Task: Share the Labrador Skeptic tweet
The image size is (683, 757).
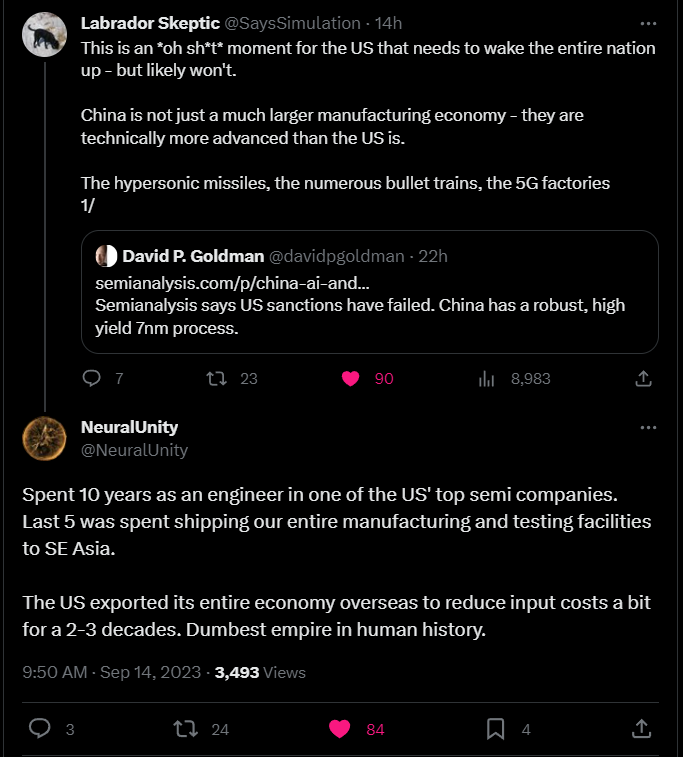Action: point(643,378)
